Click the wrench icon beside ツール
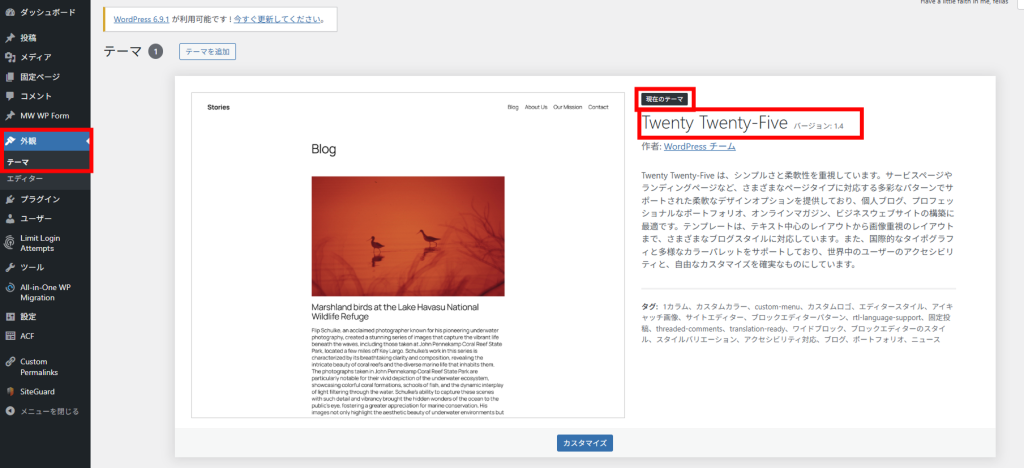This screenshot has width=1024, height=468. 10,268
